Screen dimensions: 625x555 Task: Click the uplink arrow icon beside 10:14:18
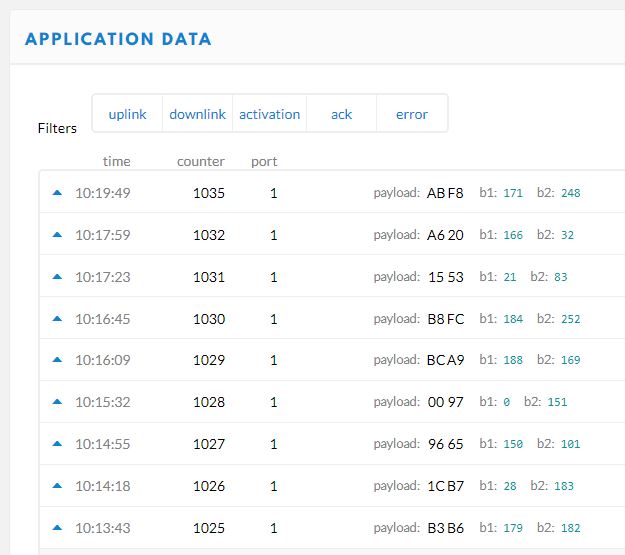[57, 486]
